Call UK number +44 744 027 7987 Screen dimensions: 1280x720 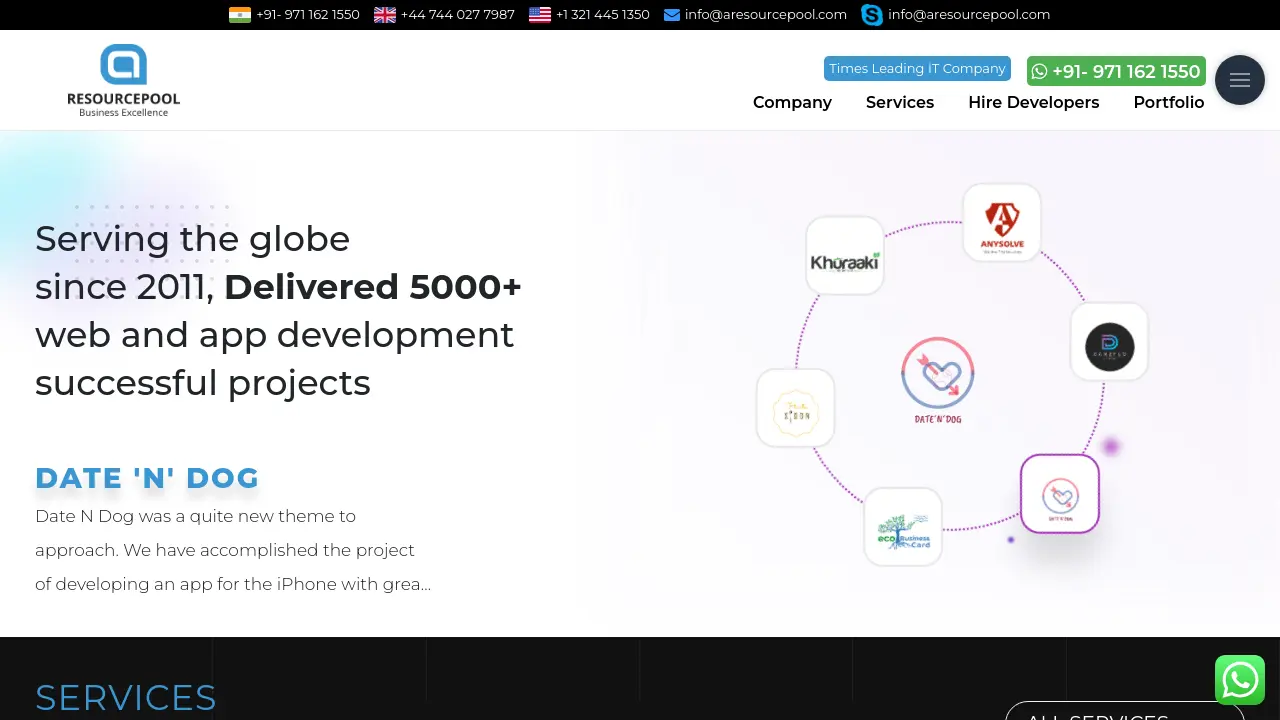(x=458, y=15)
